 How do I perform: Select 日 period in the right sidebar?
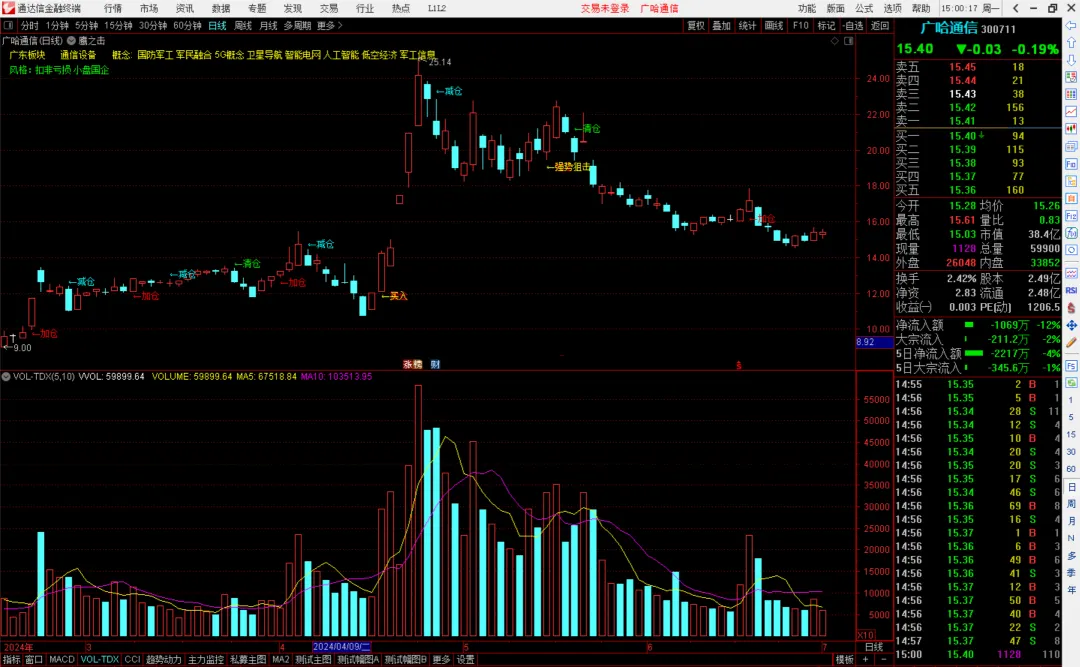[1071, 486]
